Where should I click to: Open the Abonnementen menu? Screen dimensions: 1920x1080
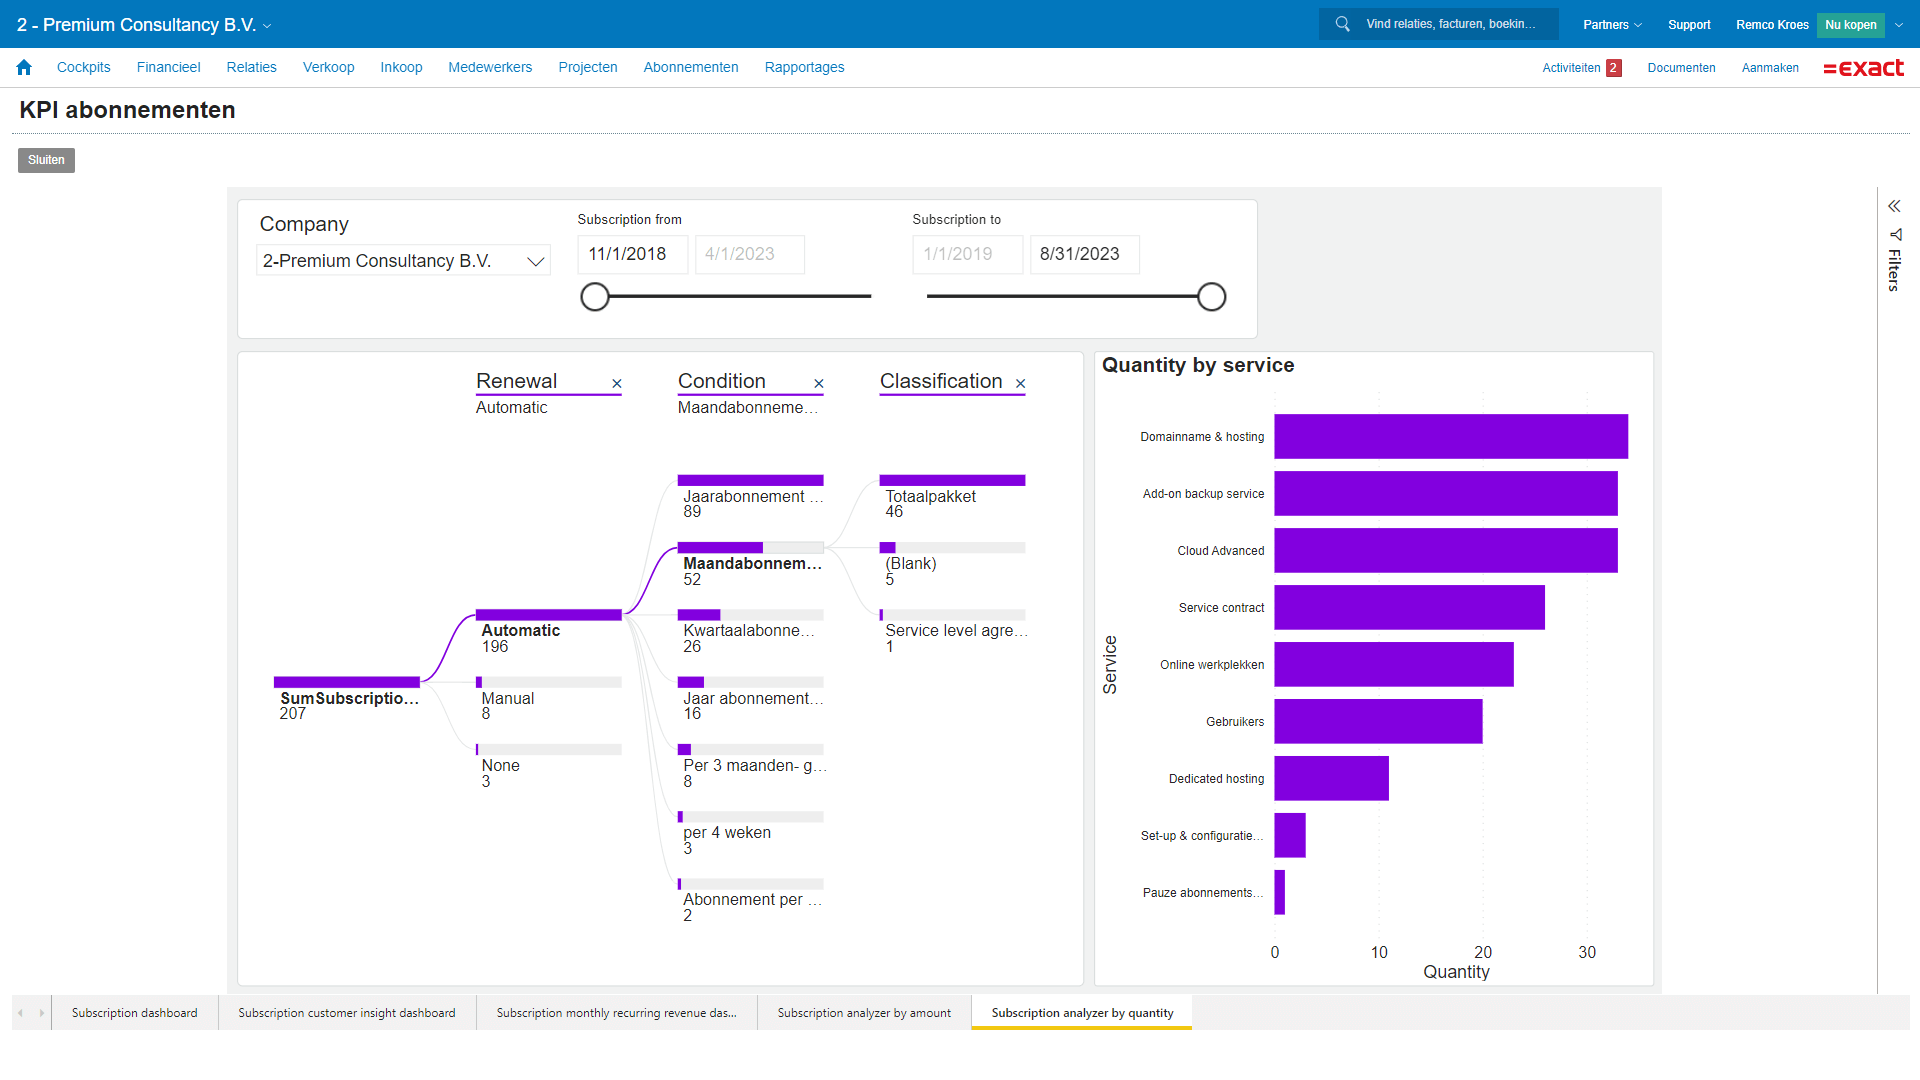690,67
